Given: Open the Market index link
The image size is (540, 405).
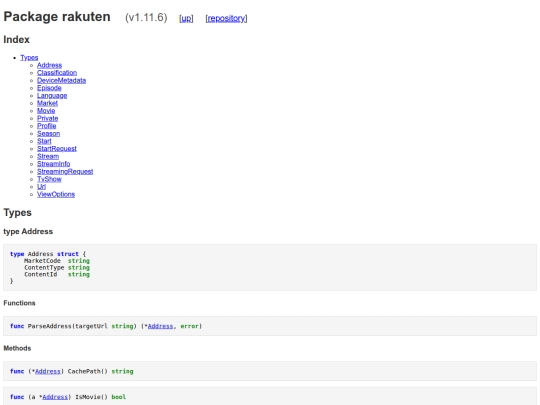Looking at the screenshot, I should [x=47, y=103].
